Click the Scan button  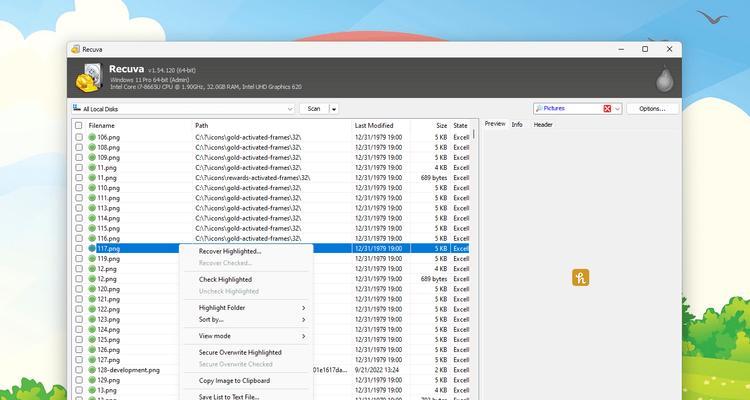(314, 109)
